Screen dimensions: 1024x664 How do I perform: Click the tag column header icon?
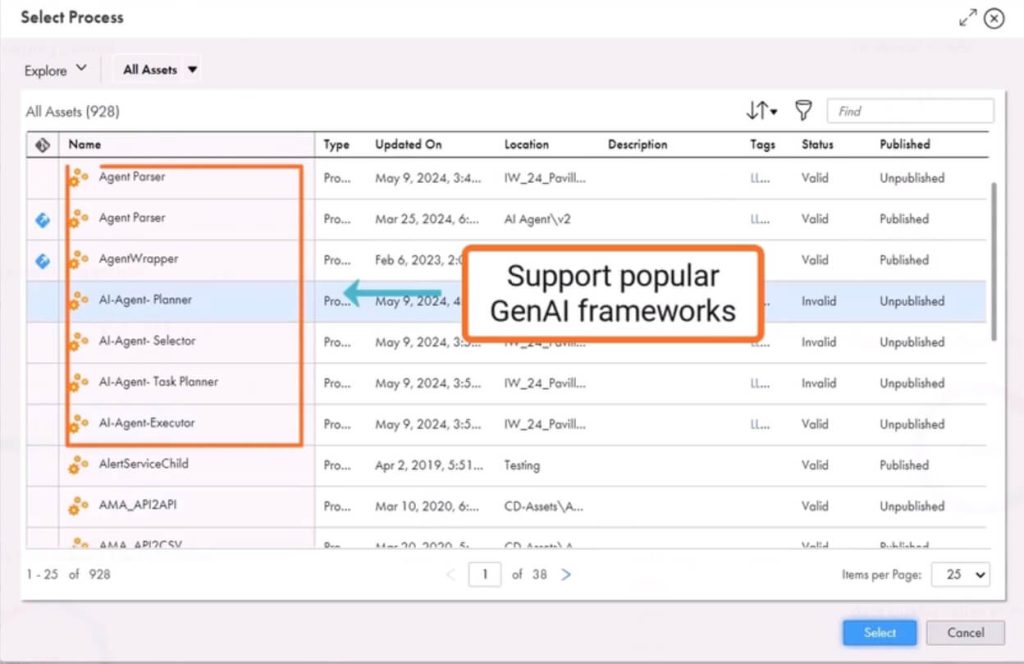tap(42, 145)
